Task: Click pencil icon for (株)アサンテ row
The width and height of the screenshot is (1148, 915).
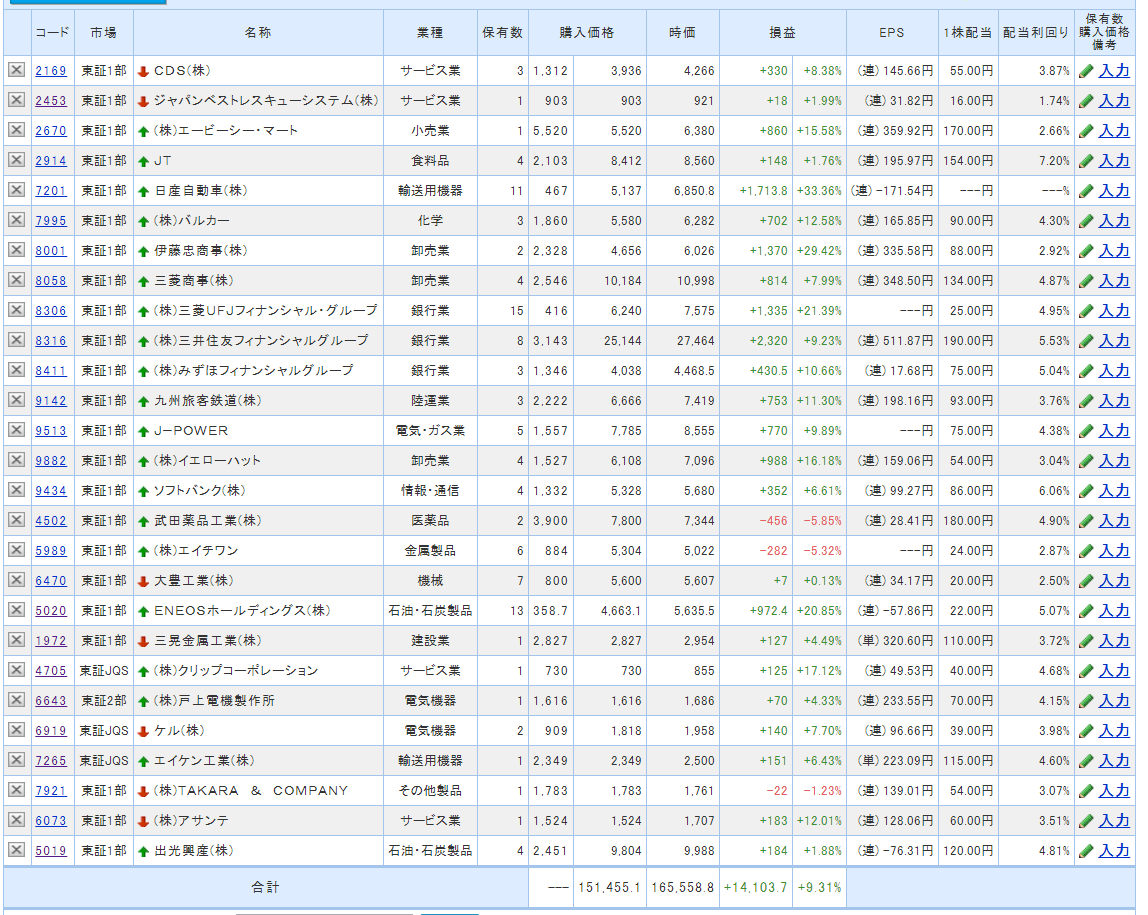Action: pos(1086,821)
